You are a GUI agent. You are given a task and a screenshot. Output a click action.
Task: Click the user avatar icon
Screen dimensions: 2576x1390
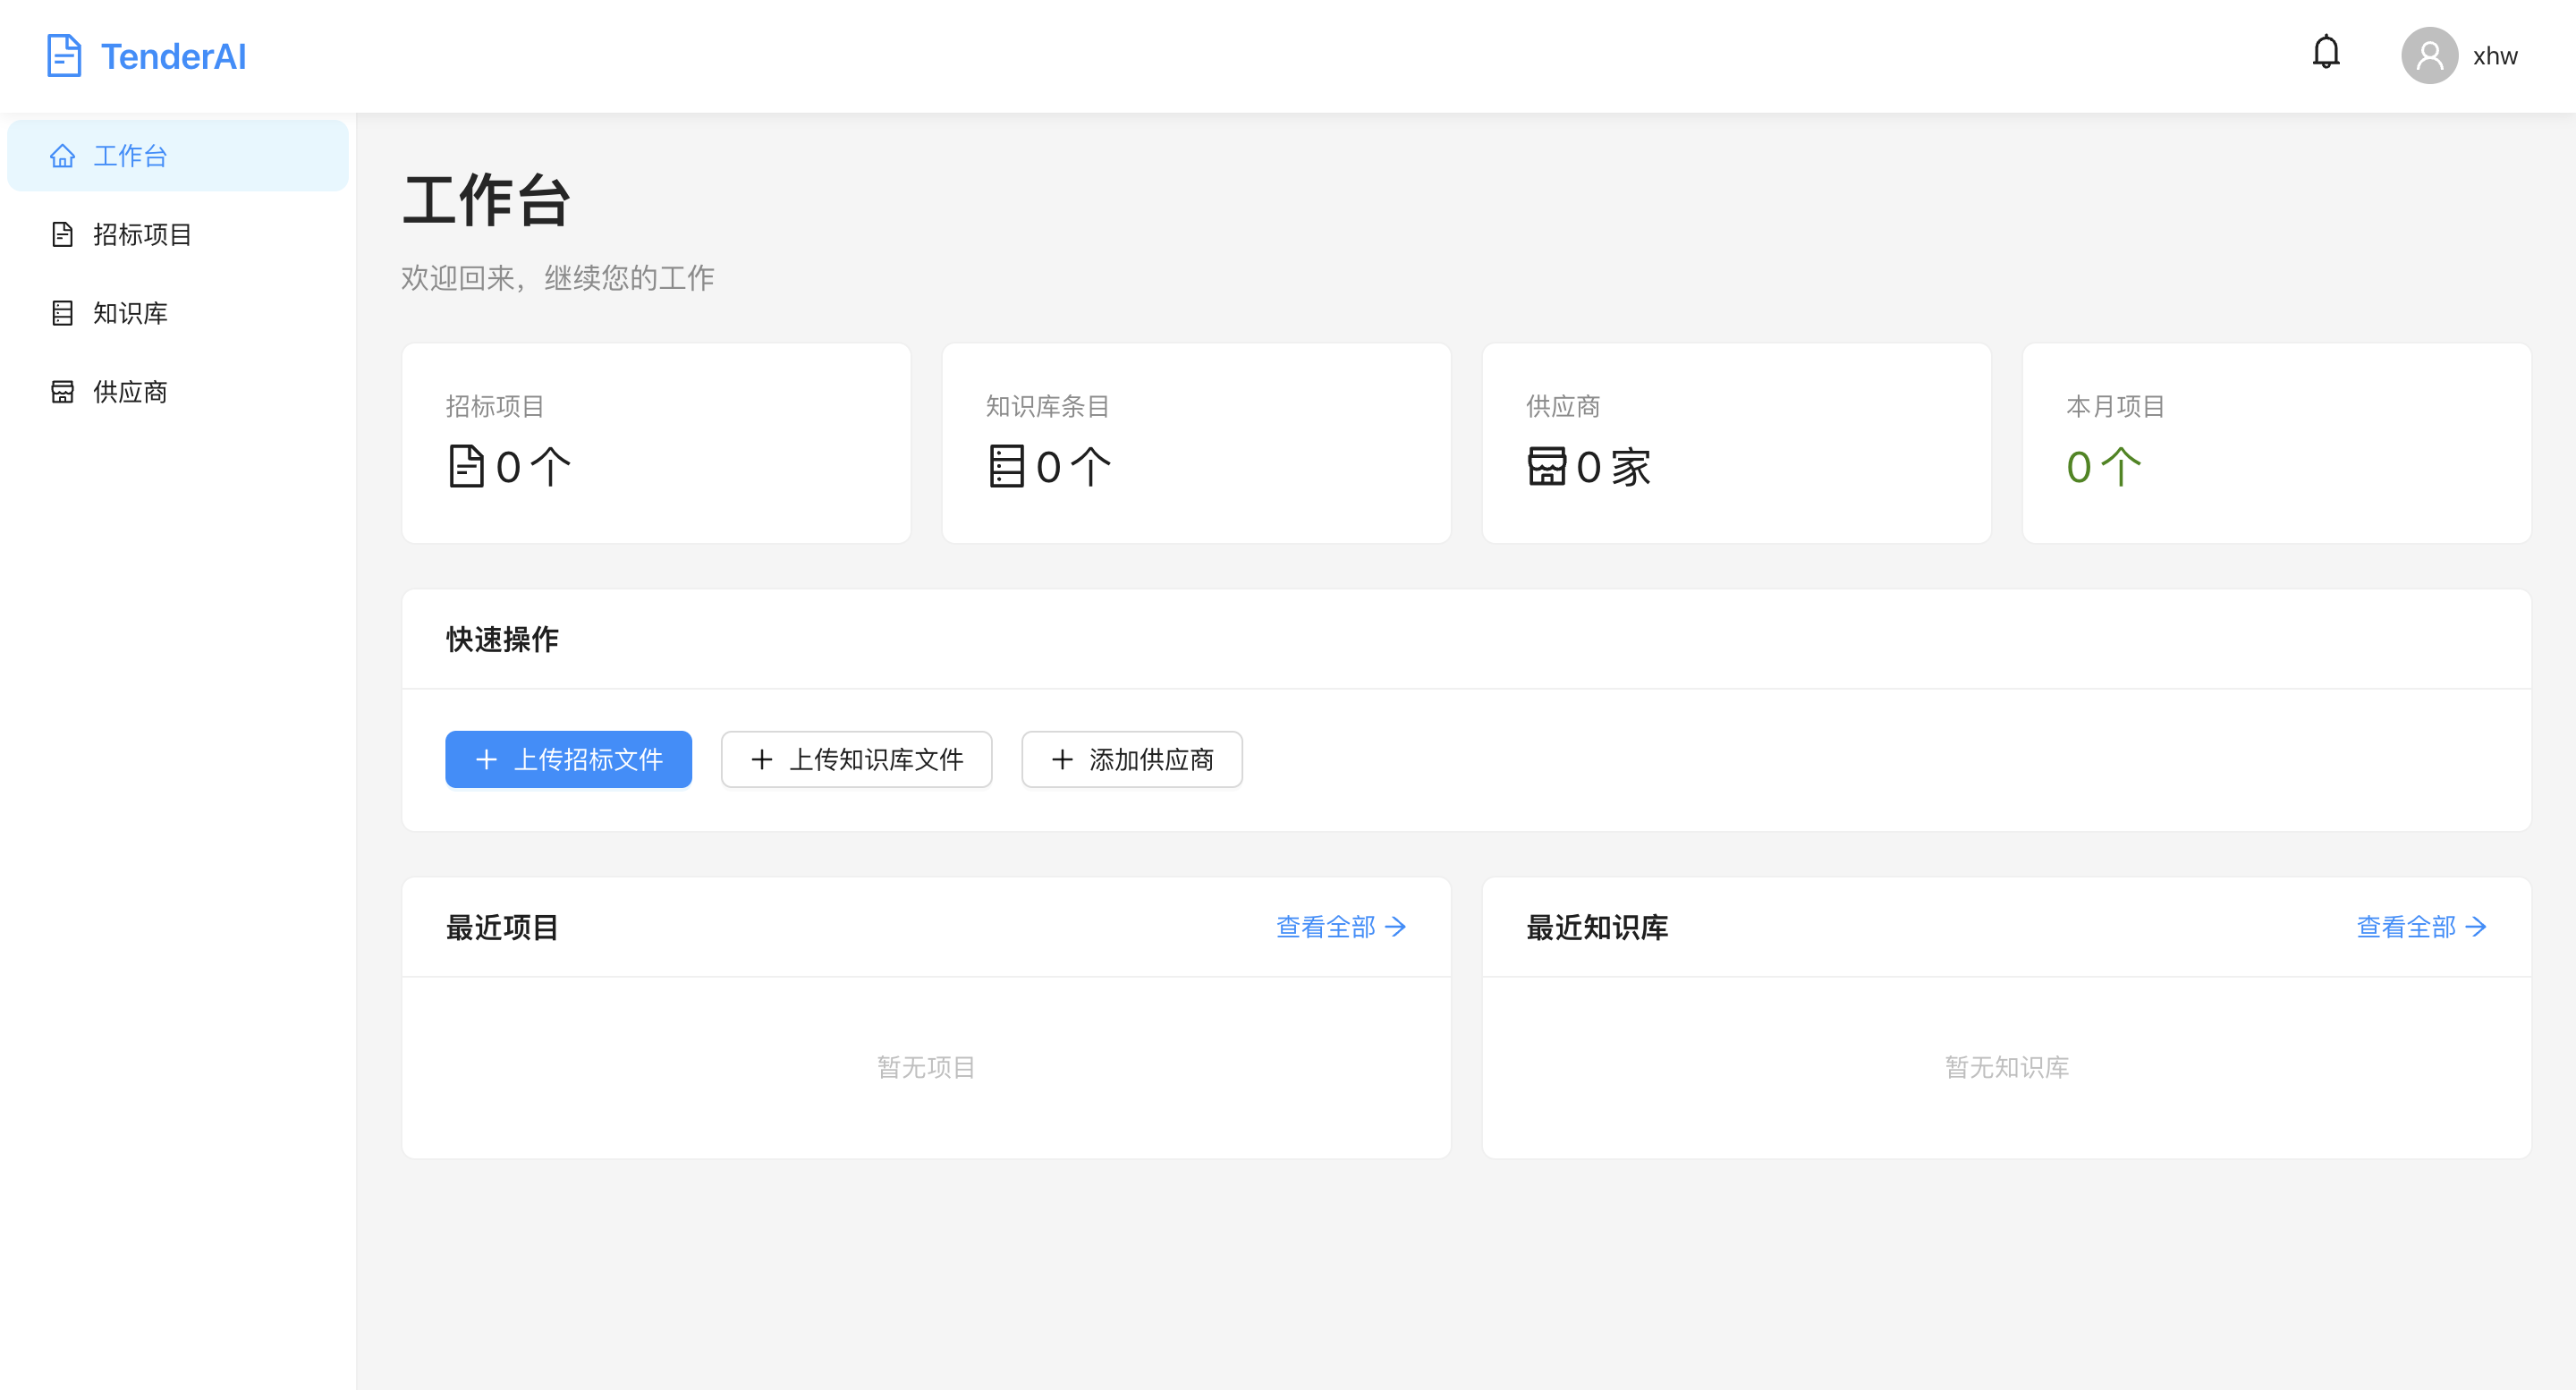(x=2429, y=56)
